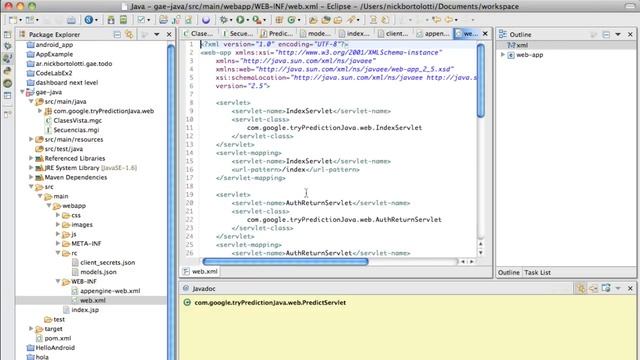The width and height of the screenshot is (640, 360).
Task: Switch to the Clase... editor tab
Action: click(198, 34)
